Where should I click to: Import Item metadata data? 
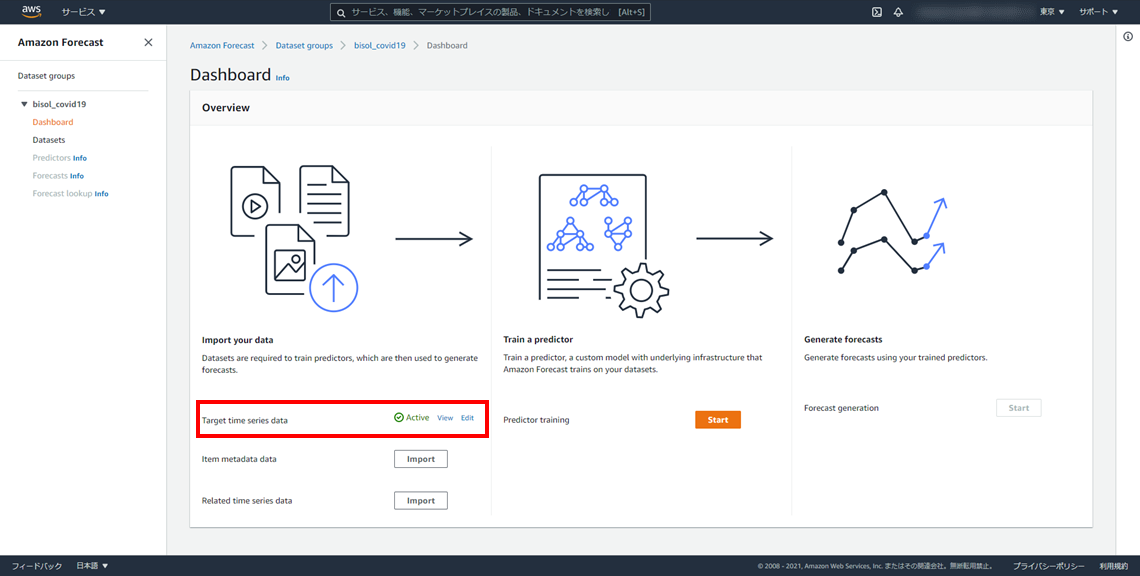(x=420, y=459)
